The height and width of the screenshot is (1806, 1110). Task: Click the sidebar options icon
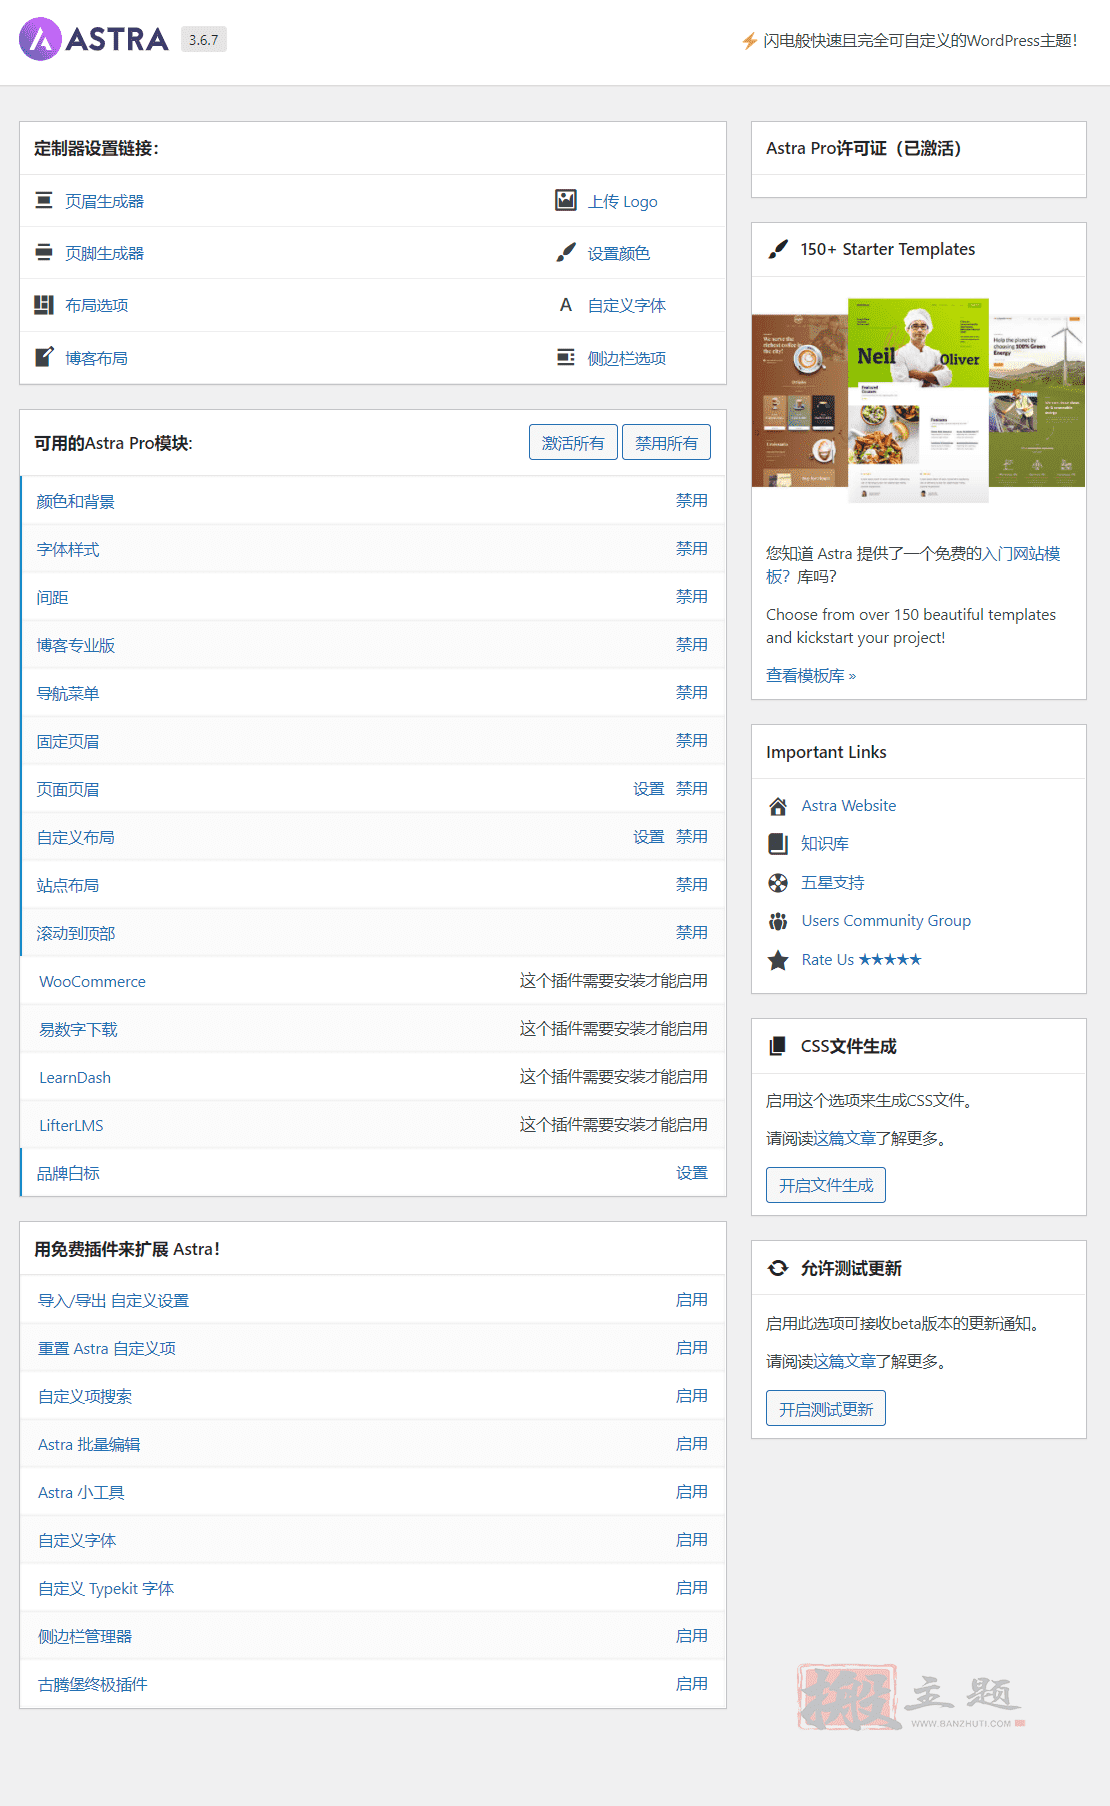pyautogui.click(x=566, y=357)
